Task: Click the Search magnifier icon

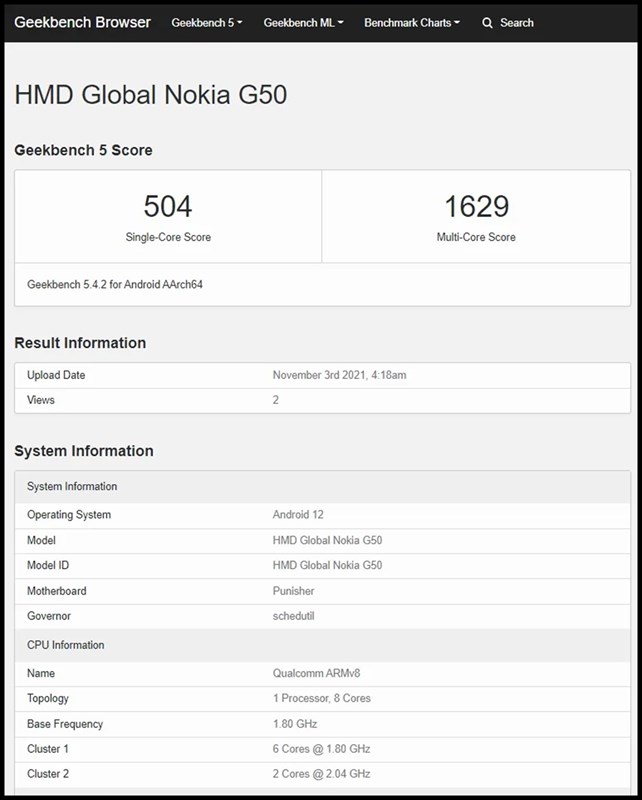Action: tap(487, 22)
